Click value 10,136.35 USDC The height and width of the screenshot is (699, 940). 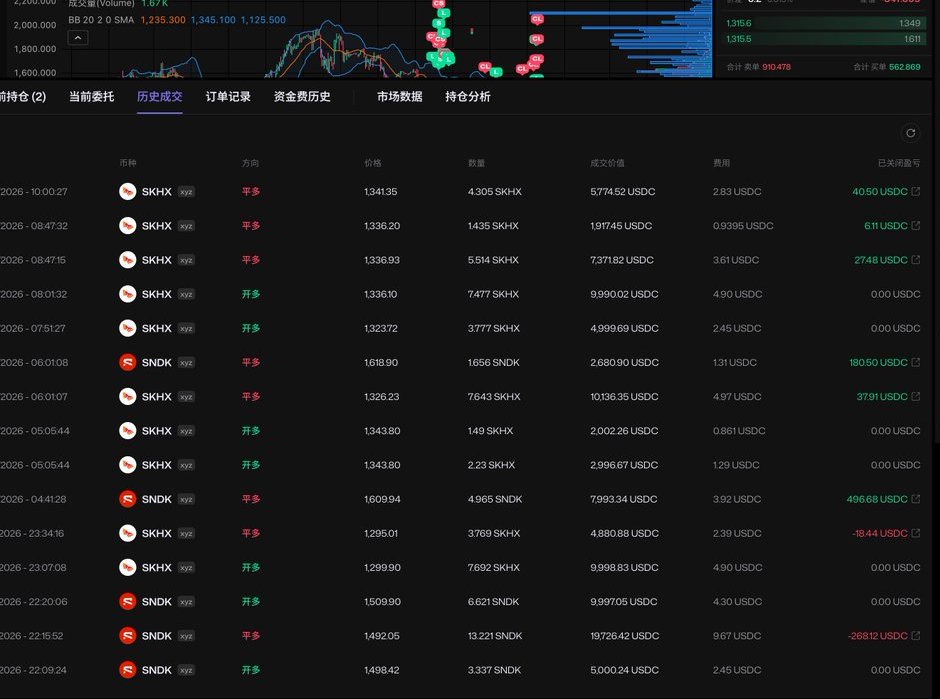click(624, 397)
